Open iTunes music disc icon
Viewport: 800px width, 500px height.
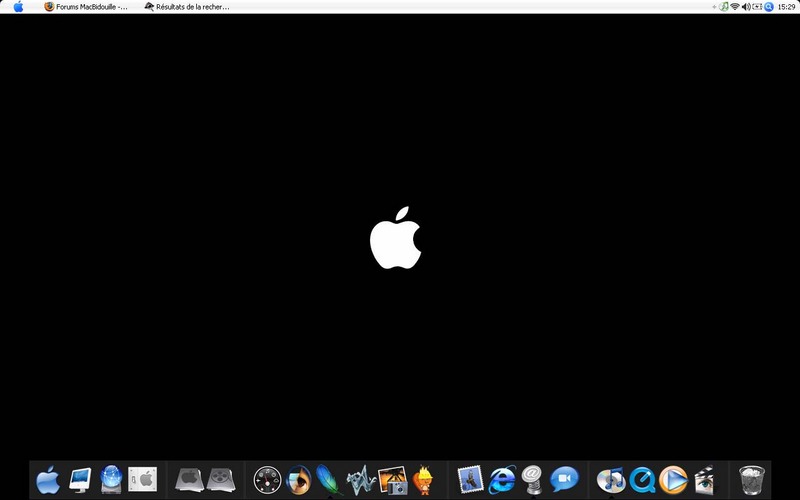point(611,480)
